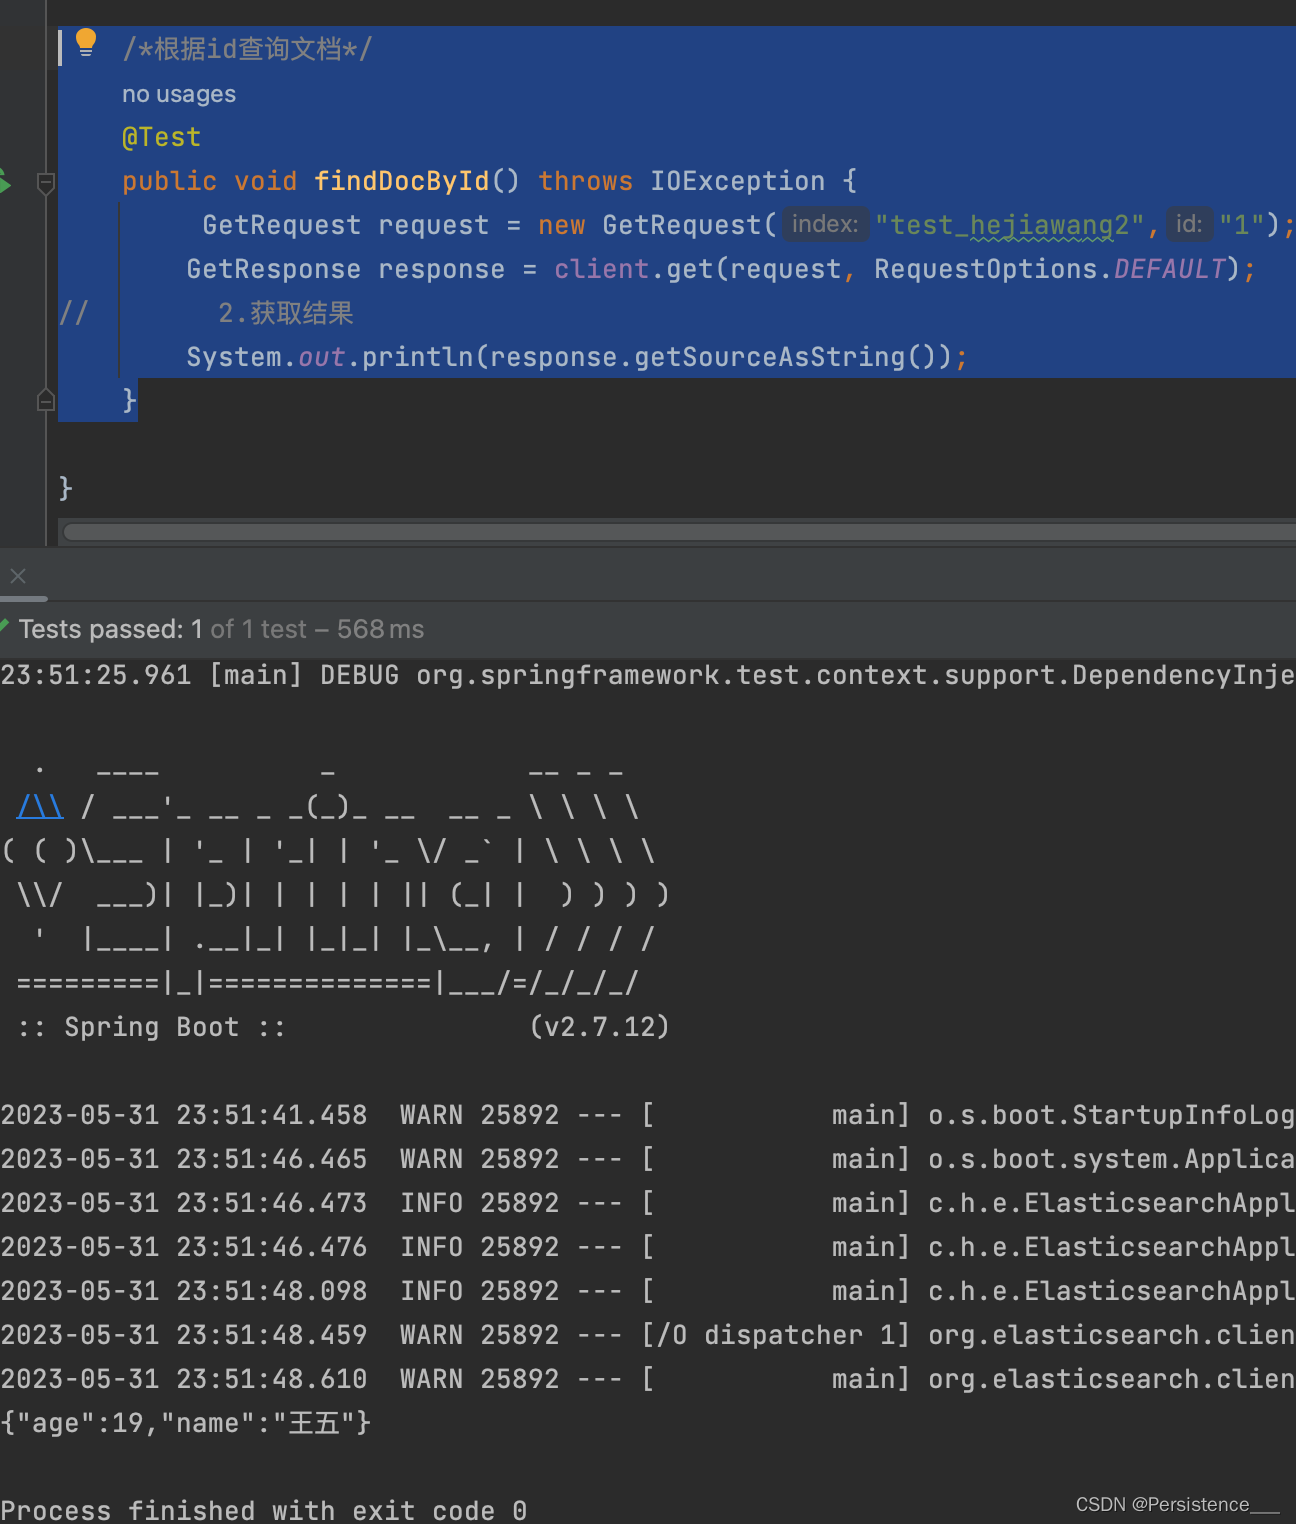Click the blue /\\ link in Spring banner
Viewport: 1296px width, 1524px height.
point(40,806)
